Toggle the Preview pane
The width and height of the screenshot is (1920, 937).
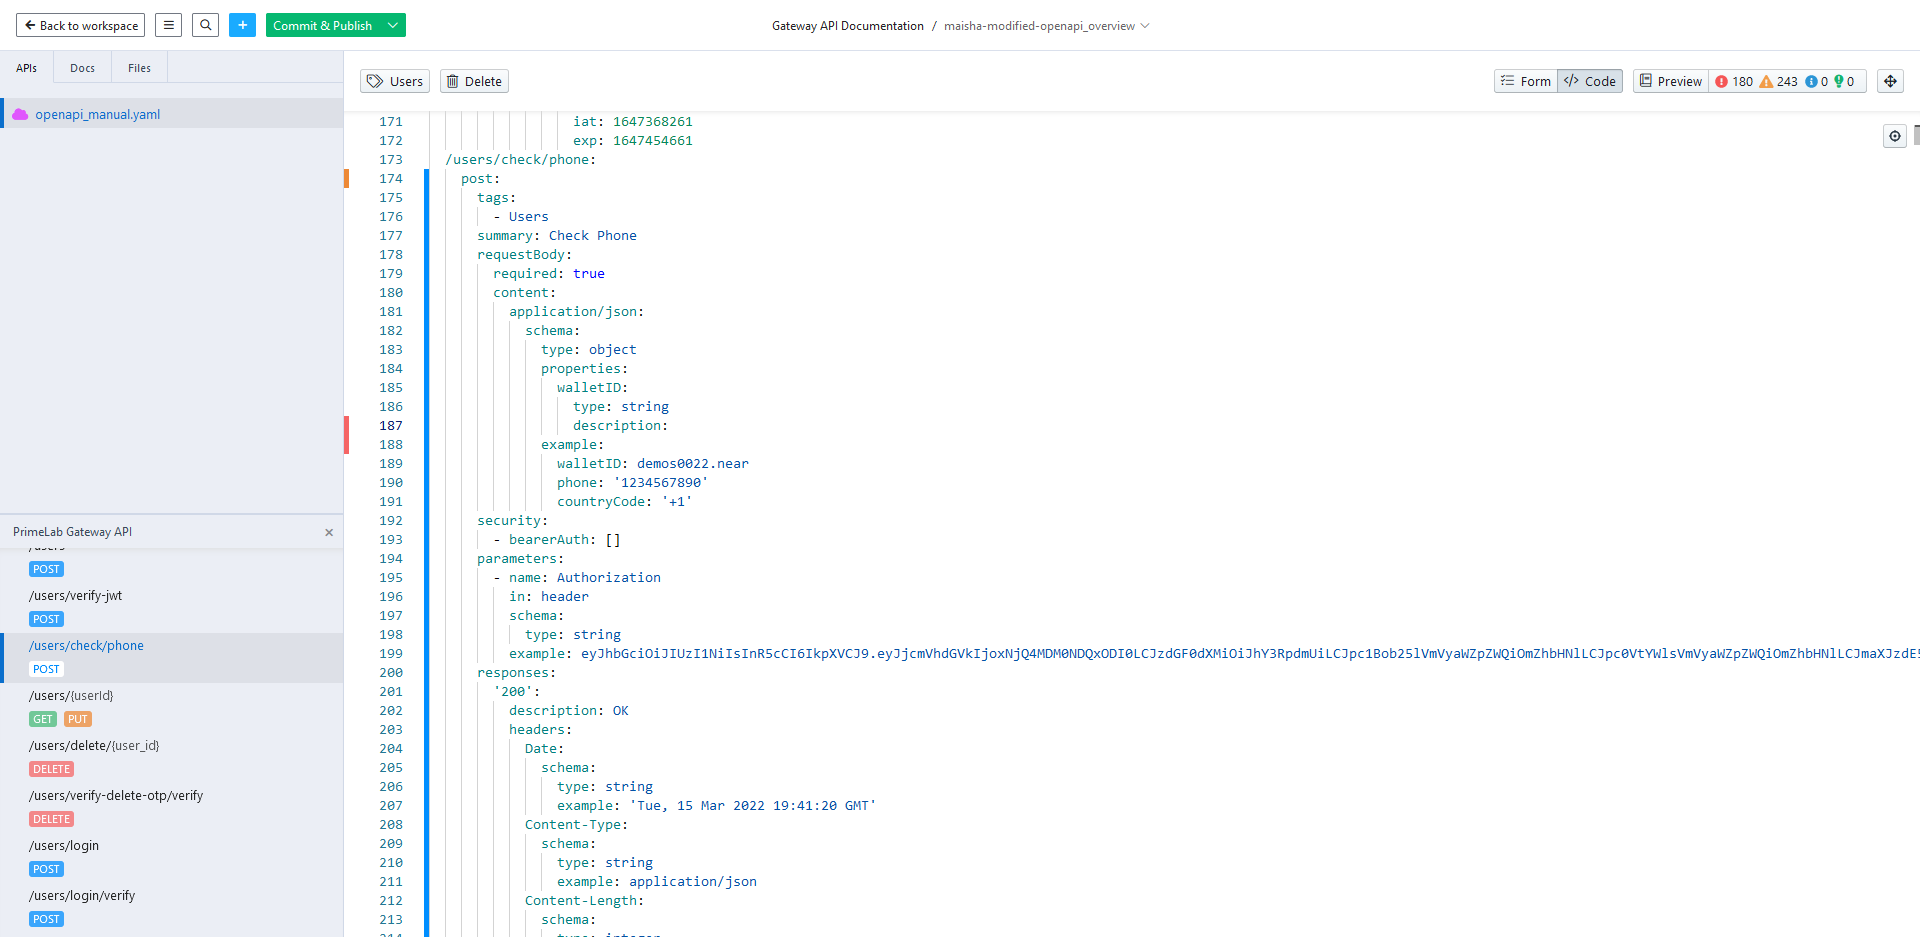tap(1670, 81)
